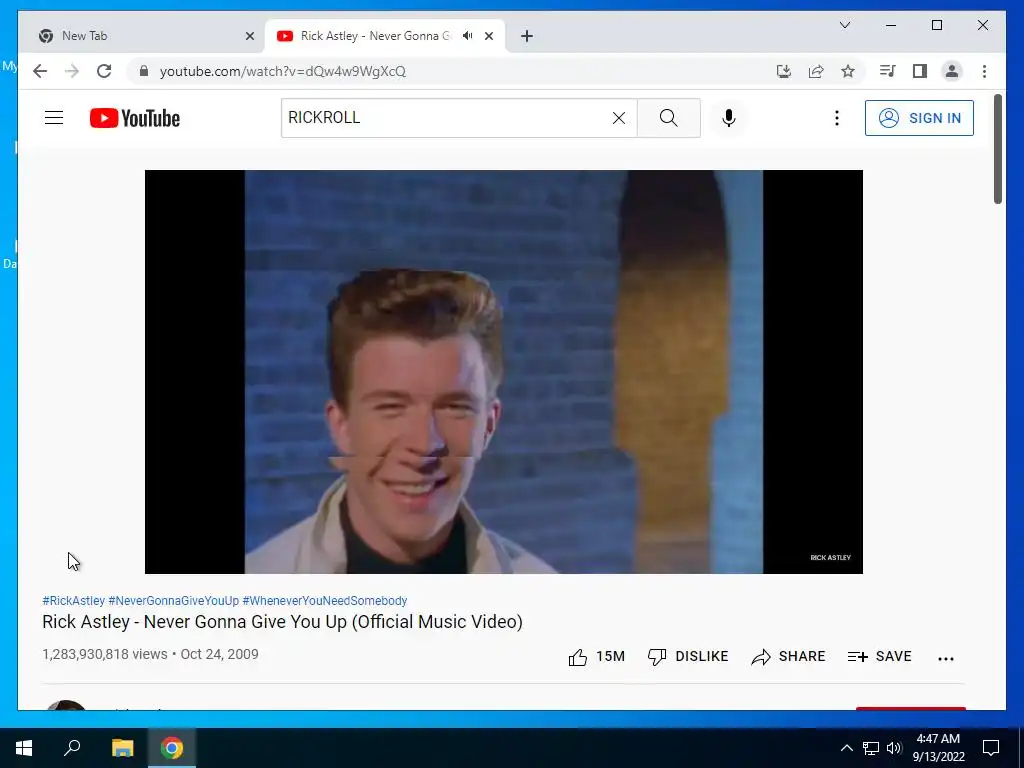Image resolution: width=1024 pixels, height=768 pixels.
Task: Open Chrome's three-dot menu
Action: [984, 71]
